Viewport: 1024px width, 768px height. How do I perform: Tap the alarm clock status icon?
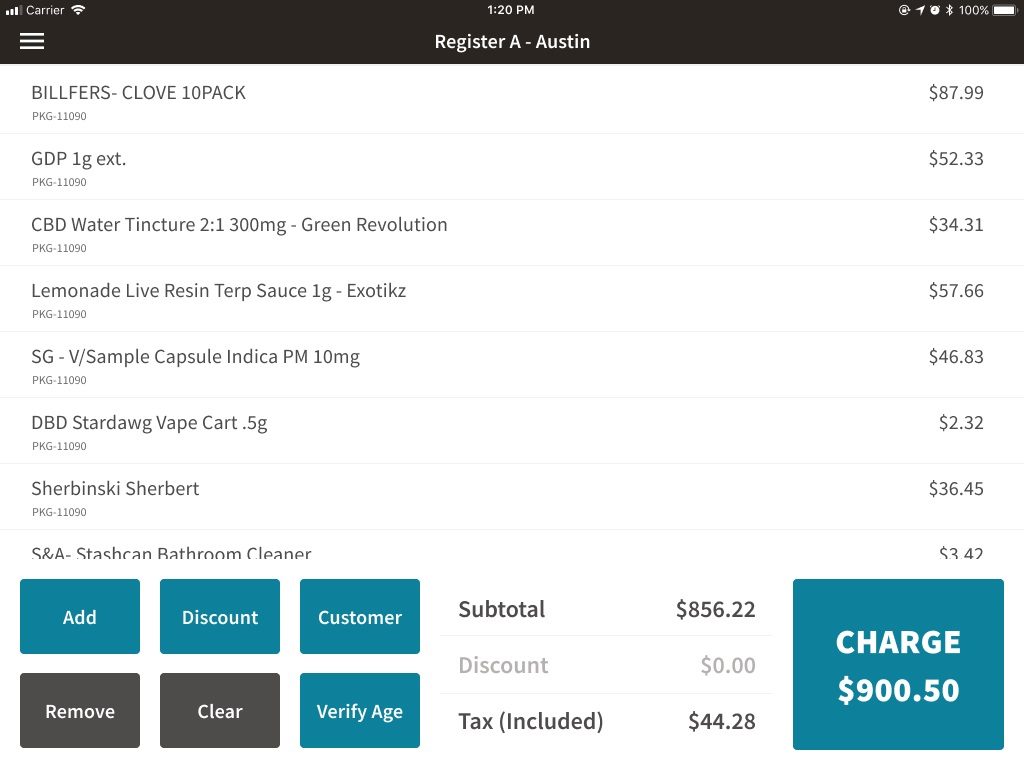[x=935, y=10]
